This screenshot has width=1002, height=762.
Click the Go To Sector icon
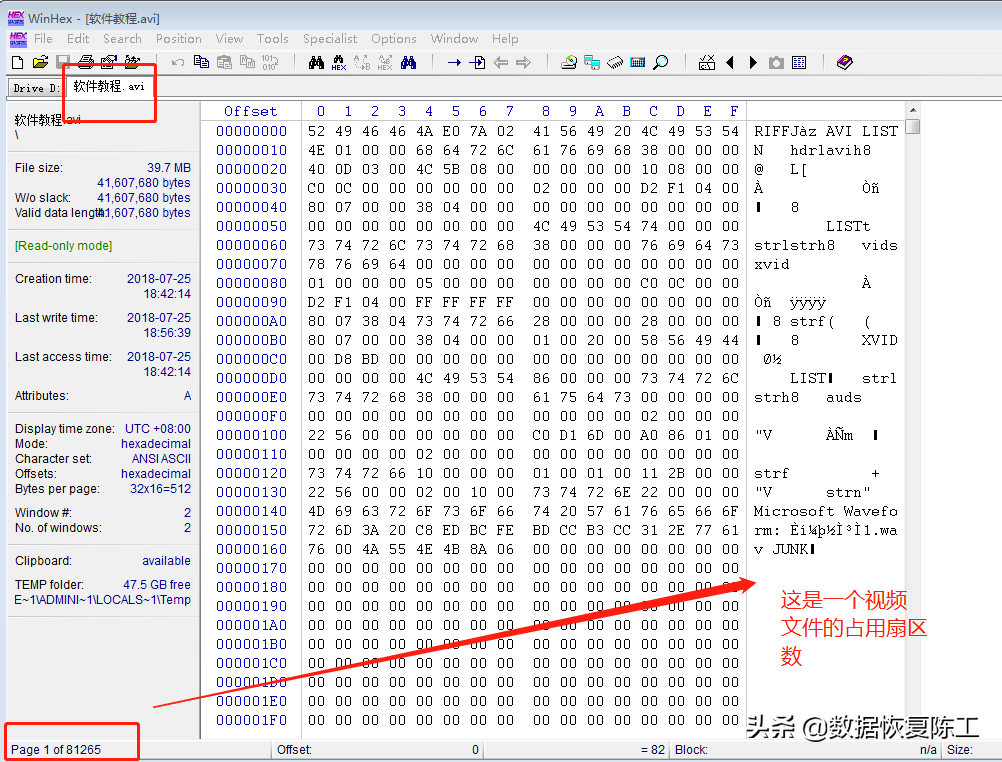477,62
